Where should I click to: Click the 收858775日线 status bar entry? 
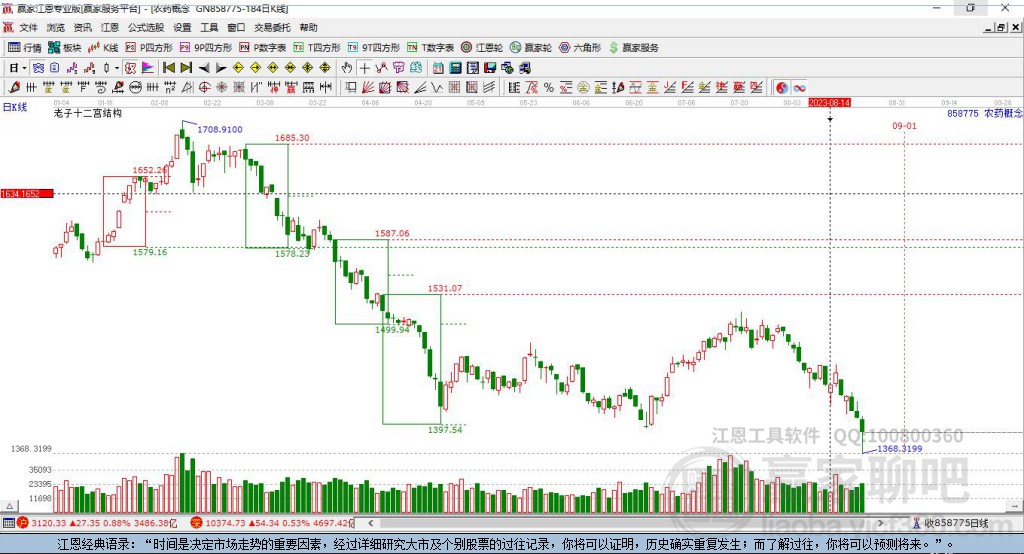[x=950, y=523]
